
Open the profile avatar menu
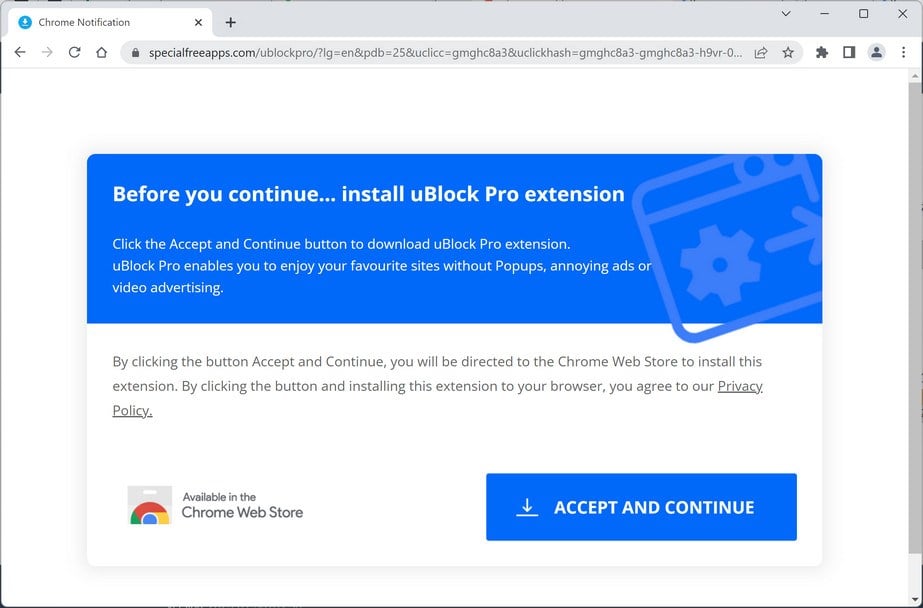(876, 52)
